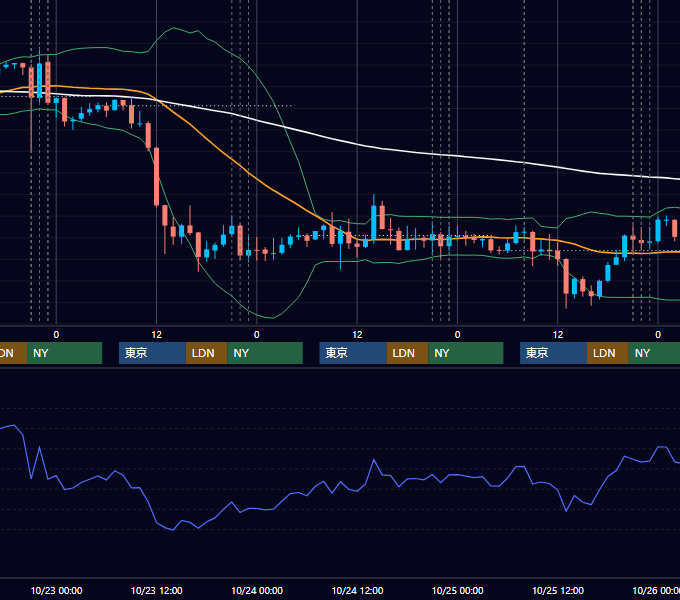
Task: Click the 10/23 00:00 time axis label
Action: [x=56, y=590]
